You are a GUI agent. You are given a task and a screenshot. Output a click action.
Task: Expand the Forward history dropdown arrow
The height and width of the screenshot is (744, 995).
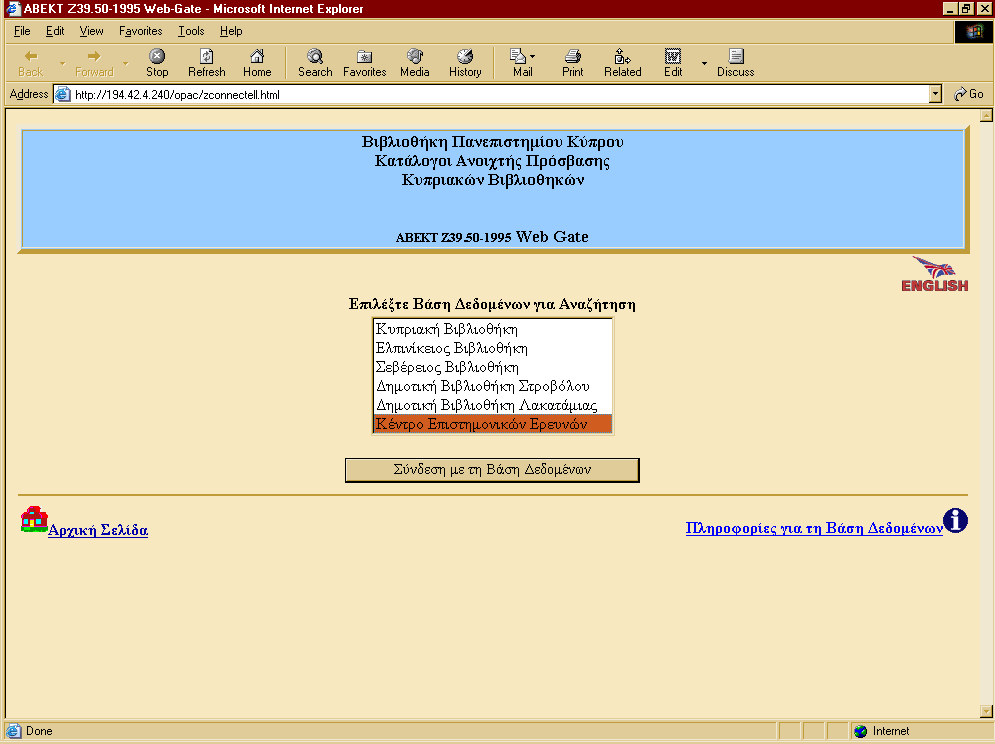tap(126, 63)
